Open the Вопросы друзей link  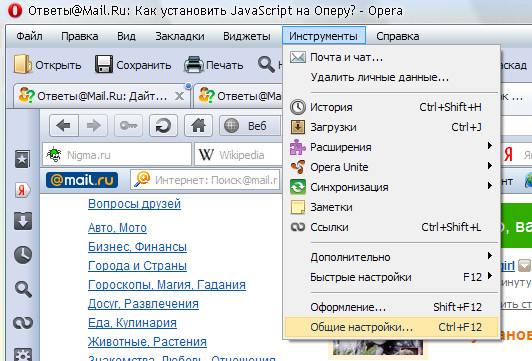pyautogui.click(x=134, y=204)
